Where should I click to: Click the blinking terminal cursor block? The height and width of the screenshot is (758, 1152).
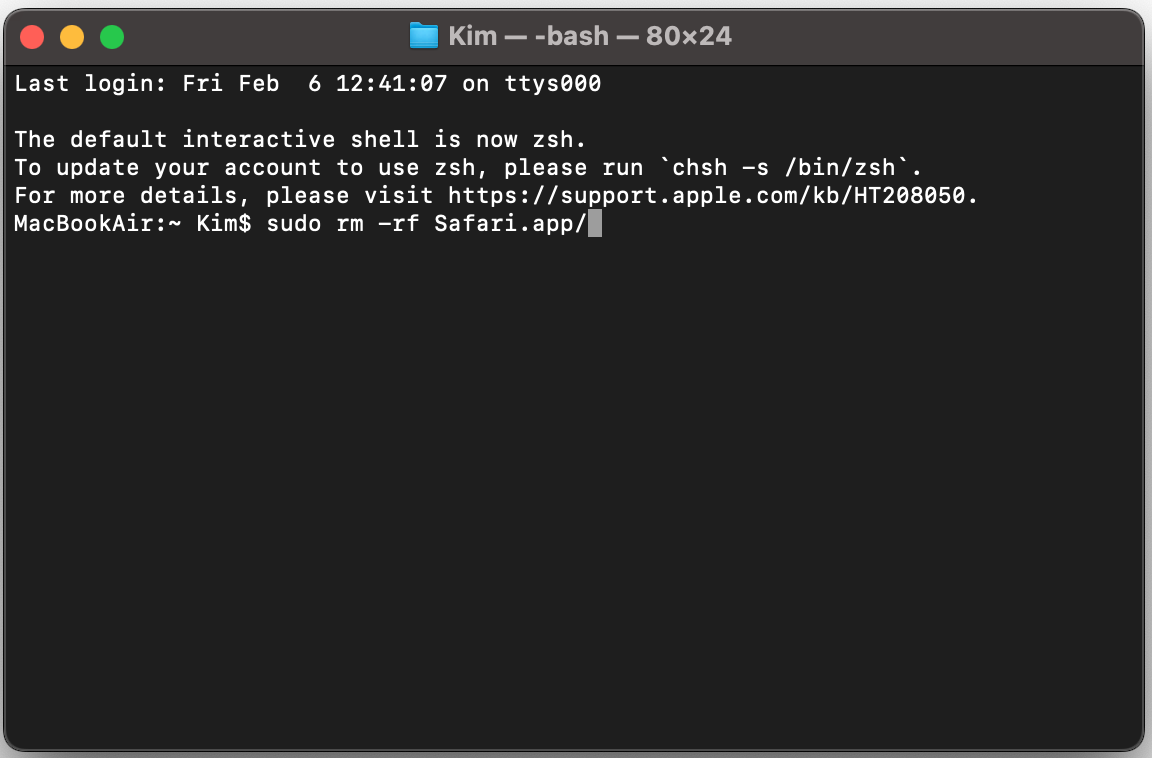tap(597, 222)
